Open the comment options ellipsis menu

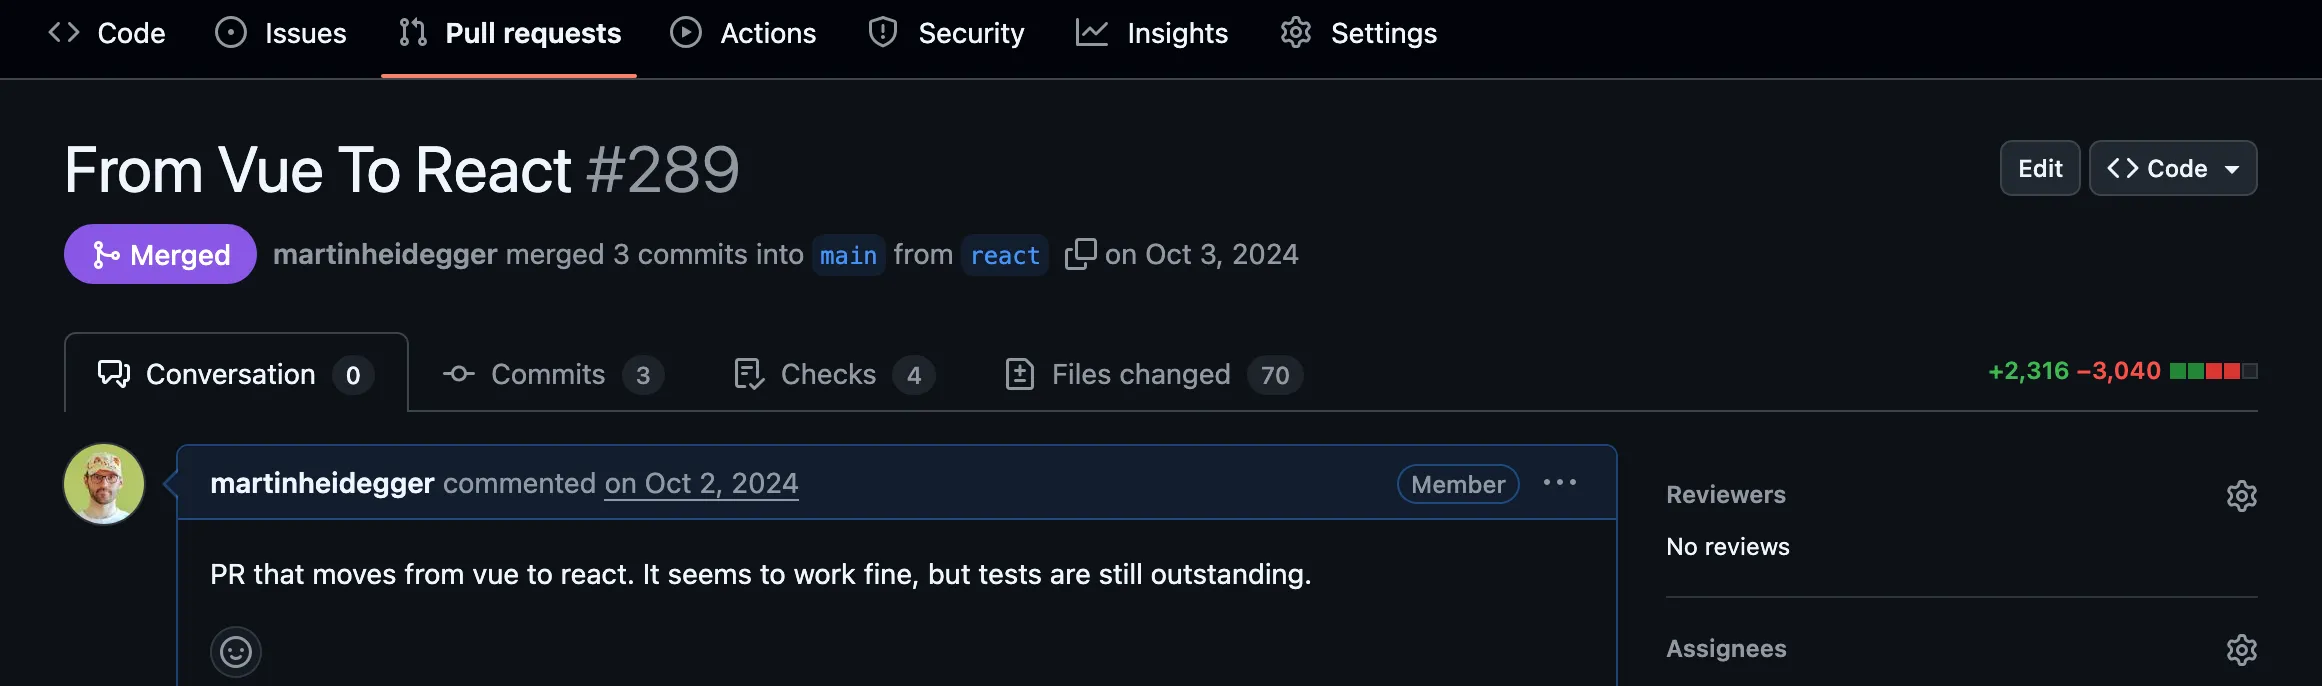[1561, 483]
